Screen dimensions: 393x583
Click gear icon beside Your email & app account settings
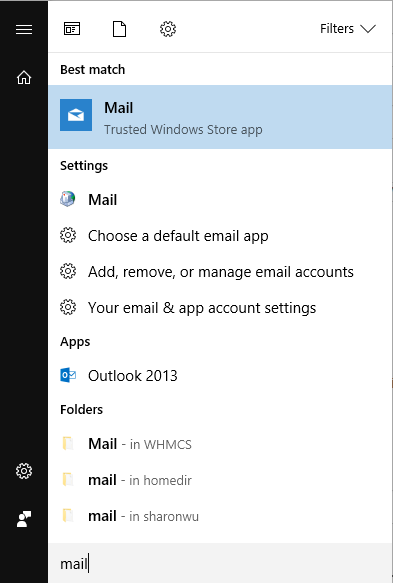click(x=68, y=307)
